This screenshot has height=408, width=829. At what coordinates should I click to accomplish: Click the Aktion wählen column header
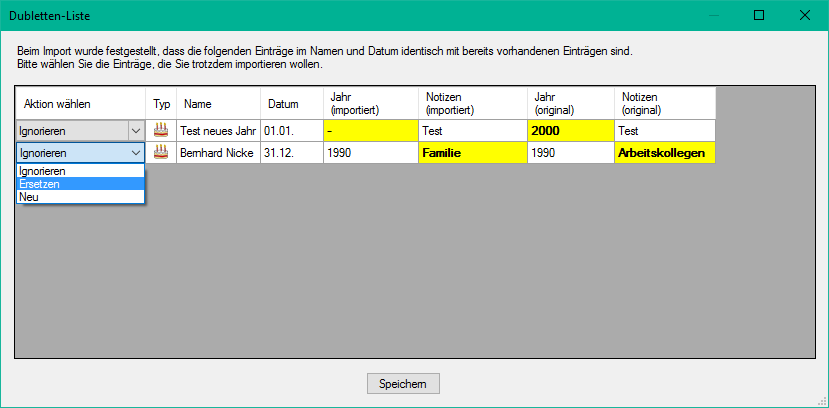point(80,104)
